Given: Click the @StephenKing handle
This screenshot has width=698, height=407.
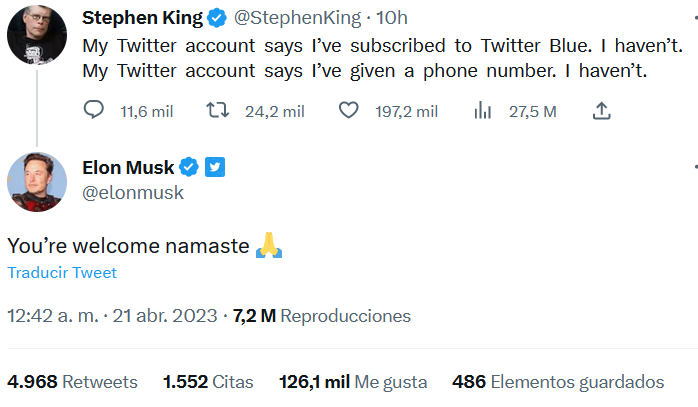Looking at the screenshot, I should pos(298,18).
